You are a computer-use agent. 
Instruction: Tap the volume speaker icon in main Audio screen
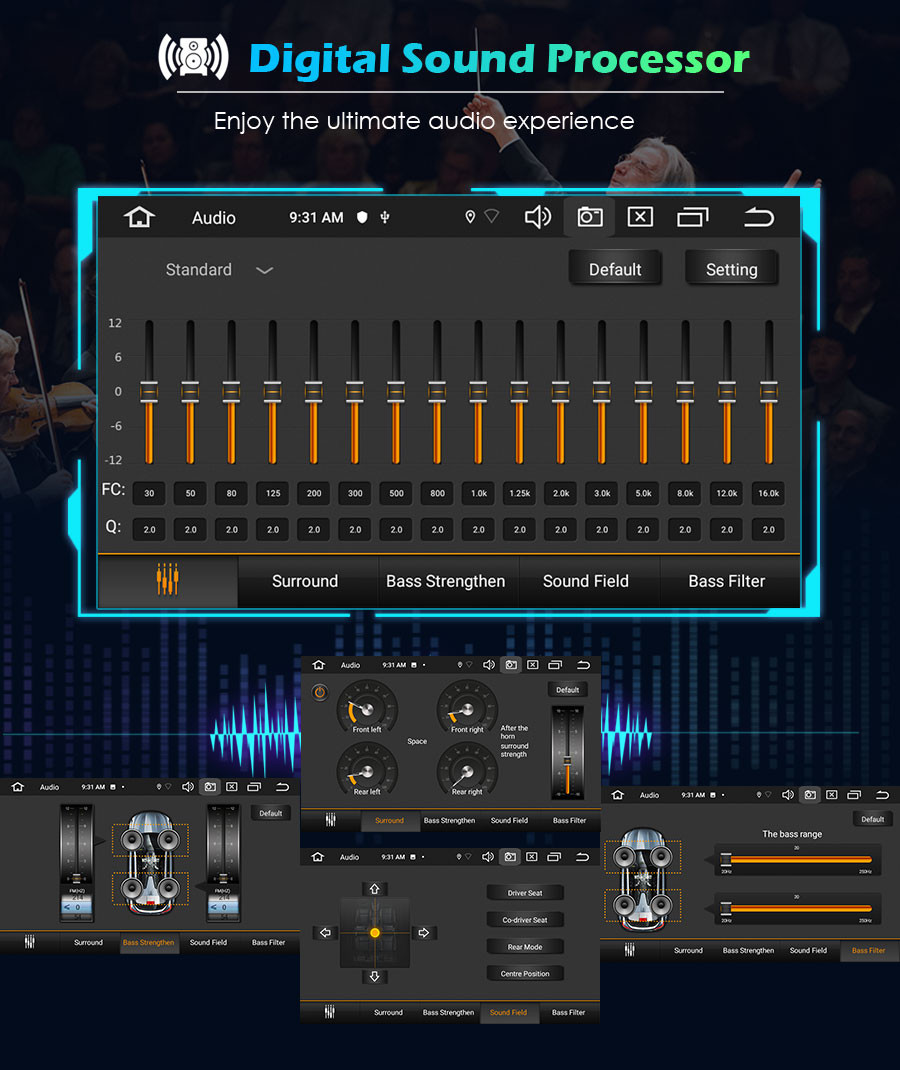click(x=538, y=217)
